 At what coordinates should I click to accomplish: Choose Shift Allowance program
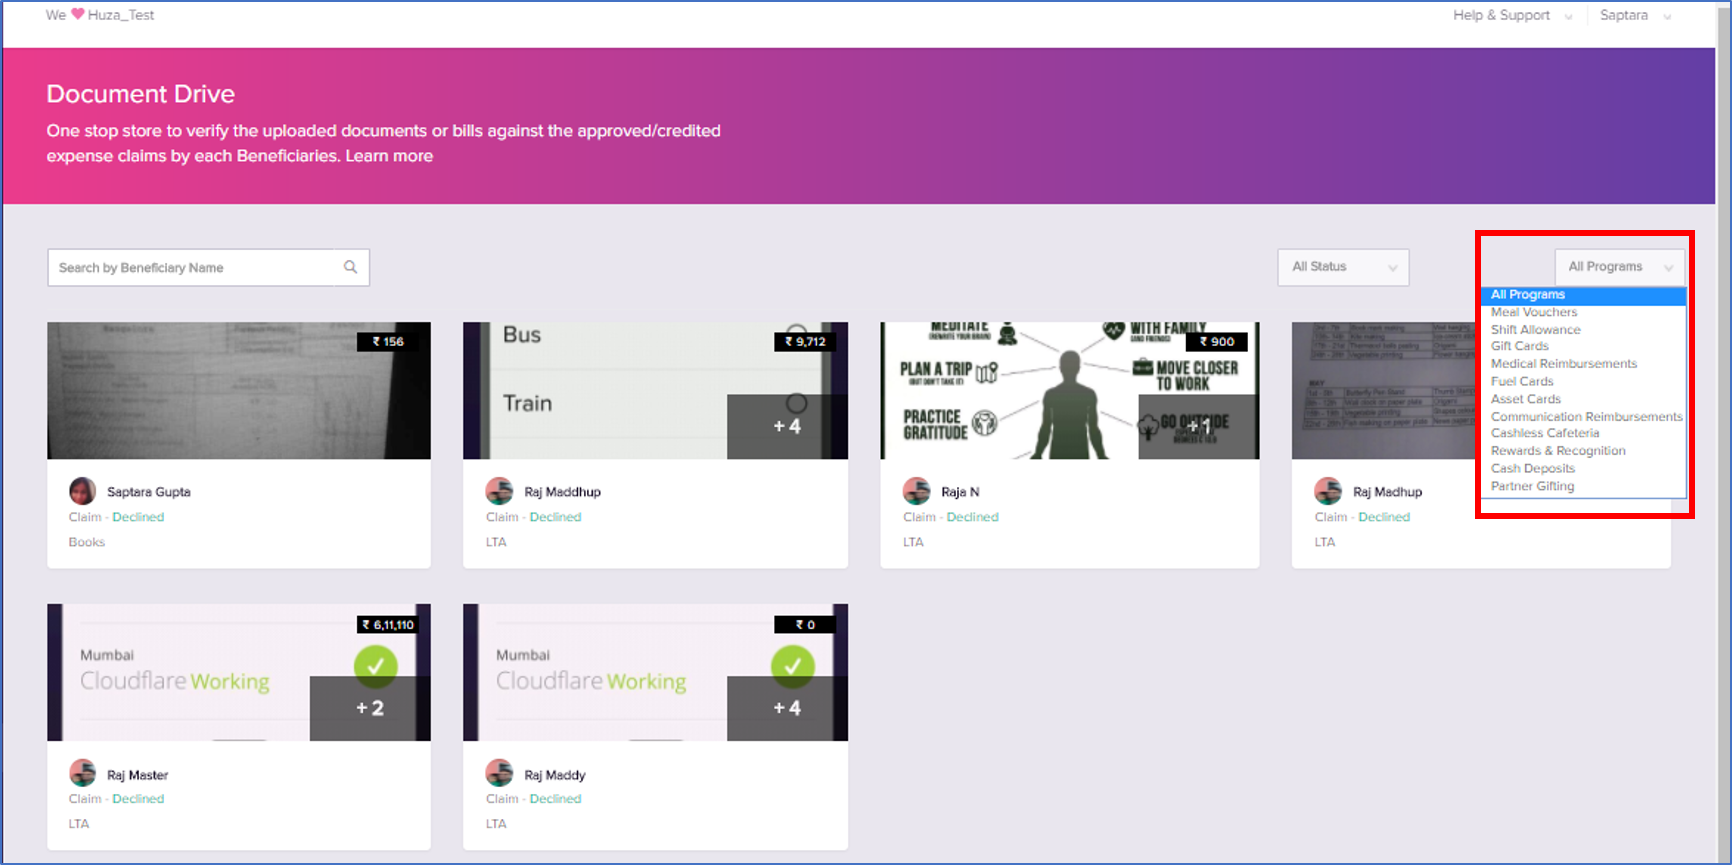[x=1584, y=330]
